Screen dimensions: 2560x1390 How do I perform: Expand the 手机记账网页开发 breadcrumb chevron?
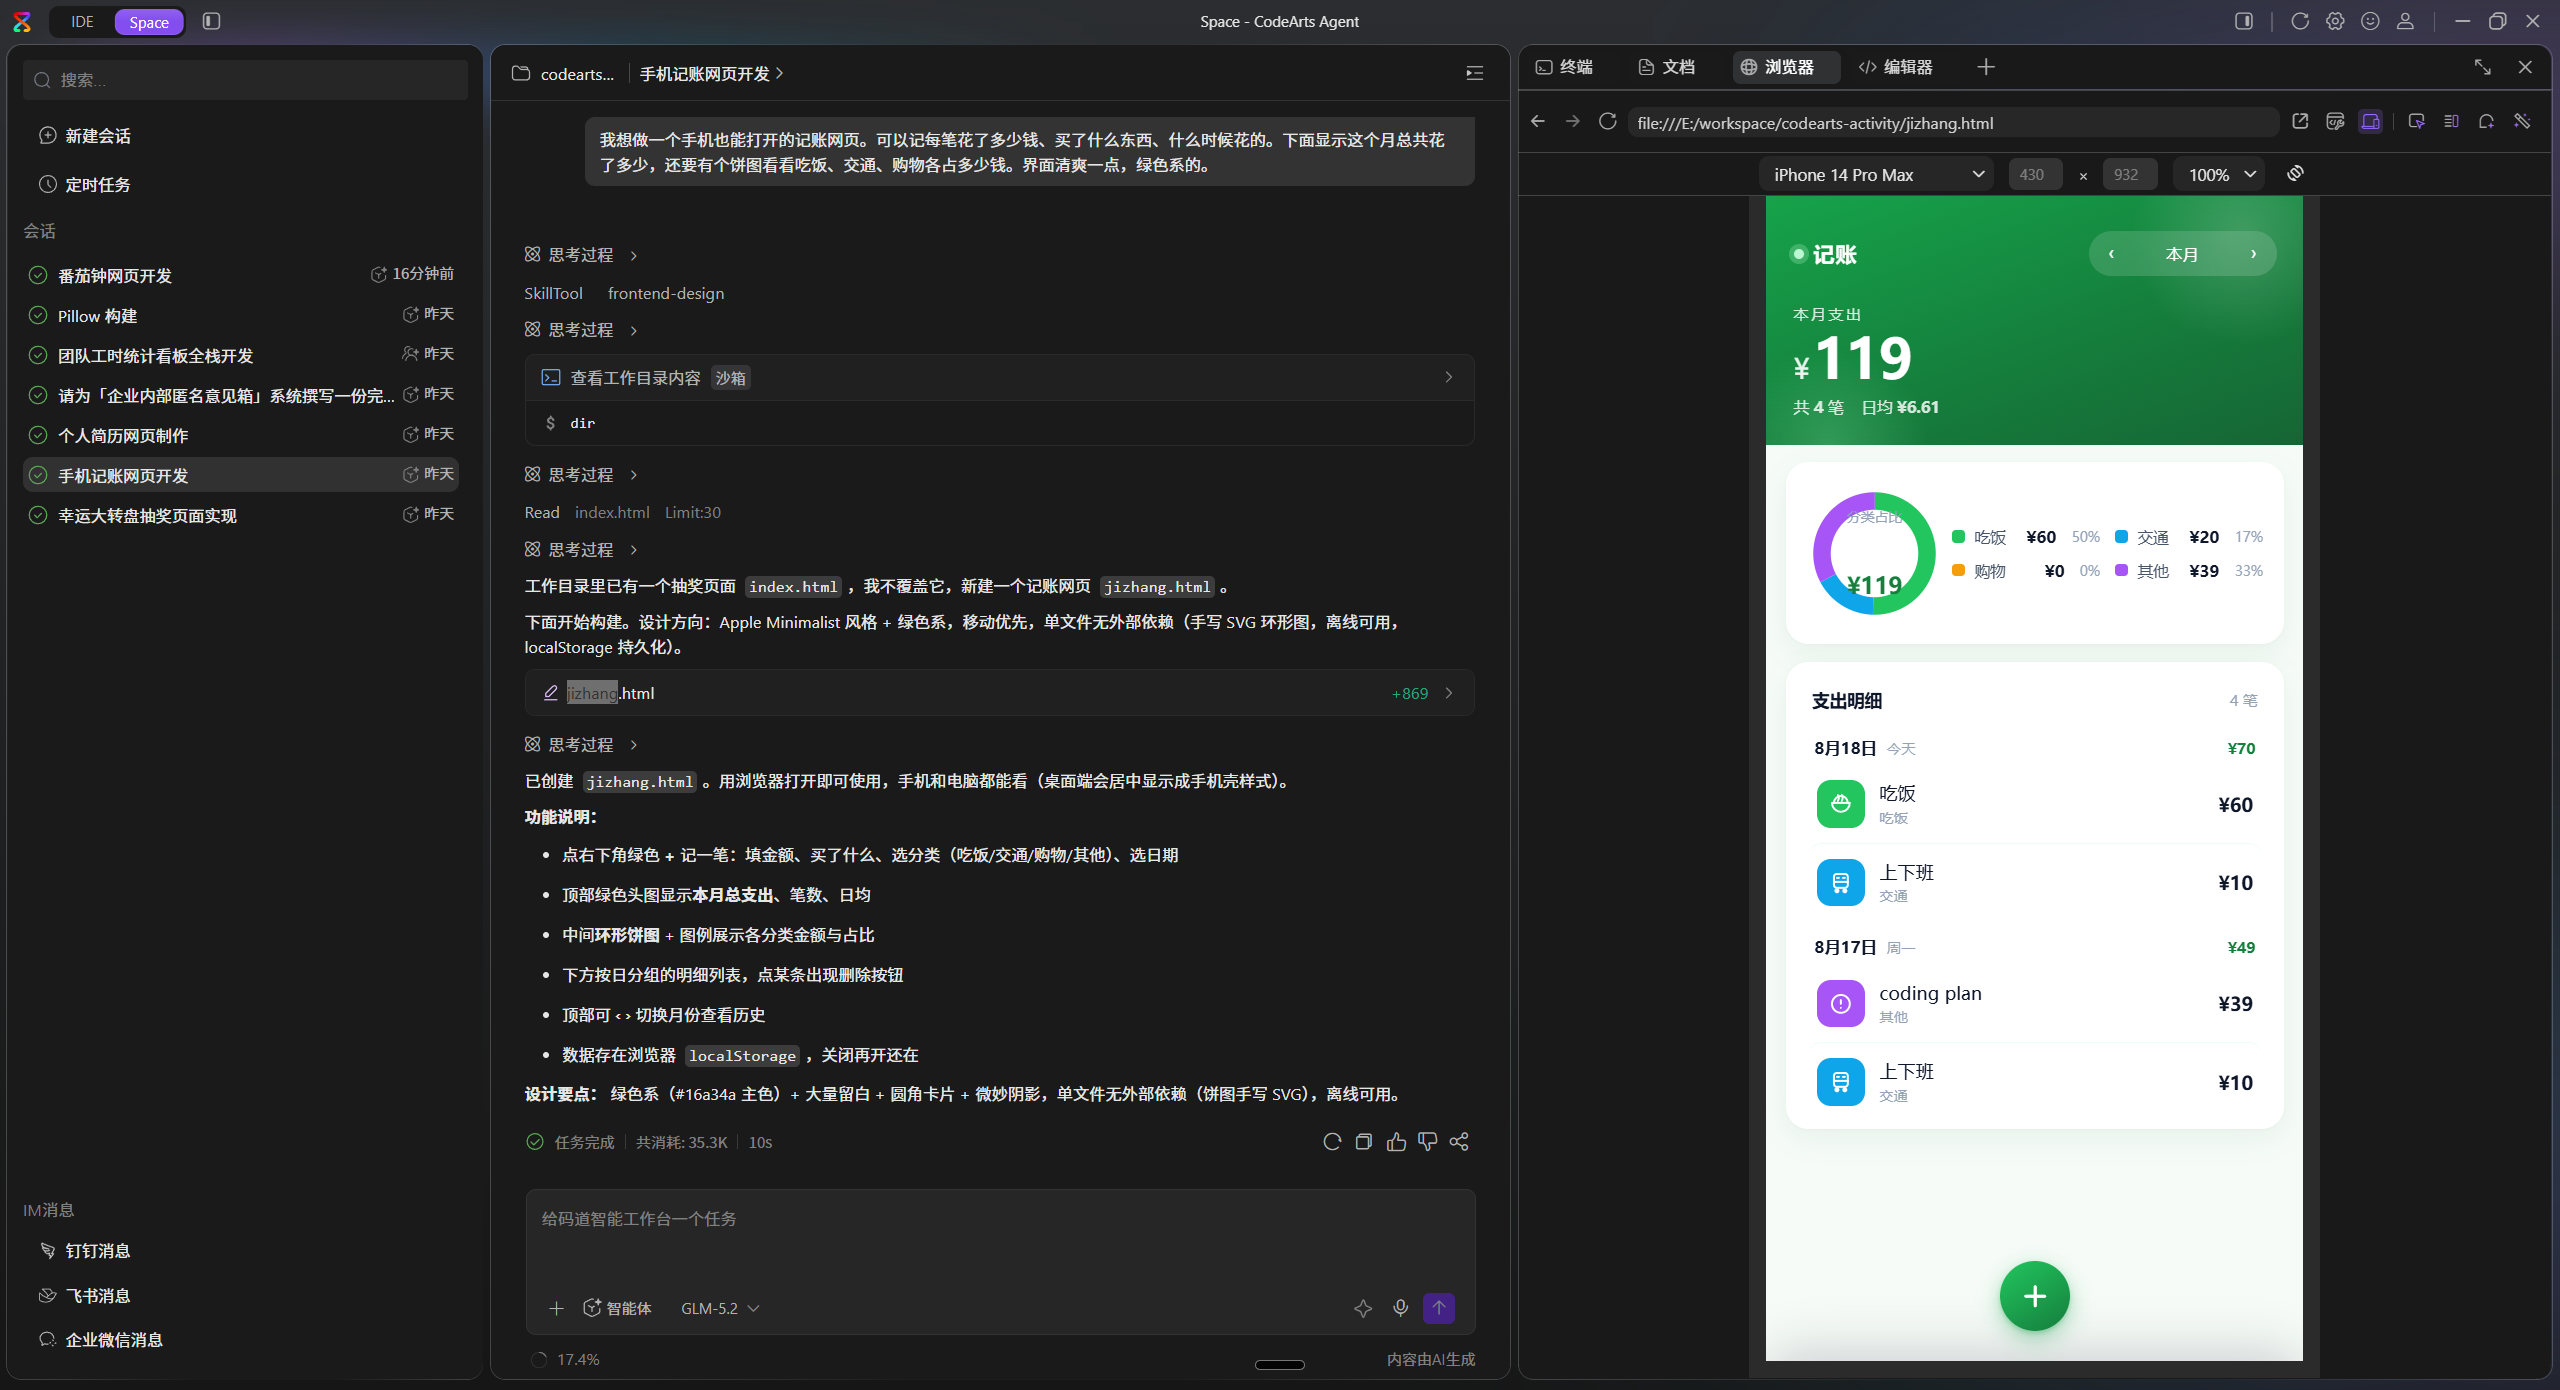[780, 73]
